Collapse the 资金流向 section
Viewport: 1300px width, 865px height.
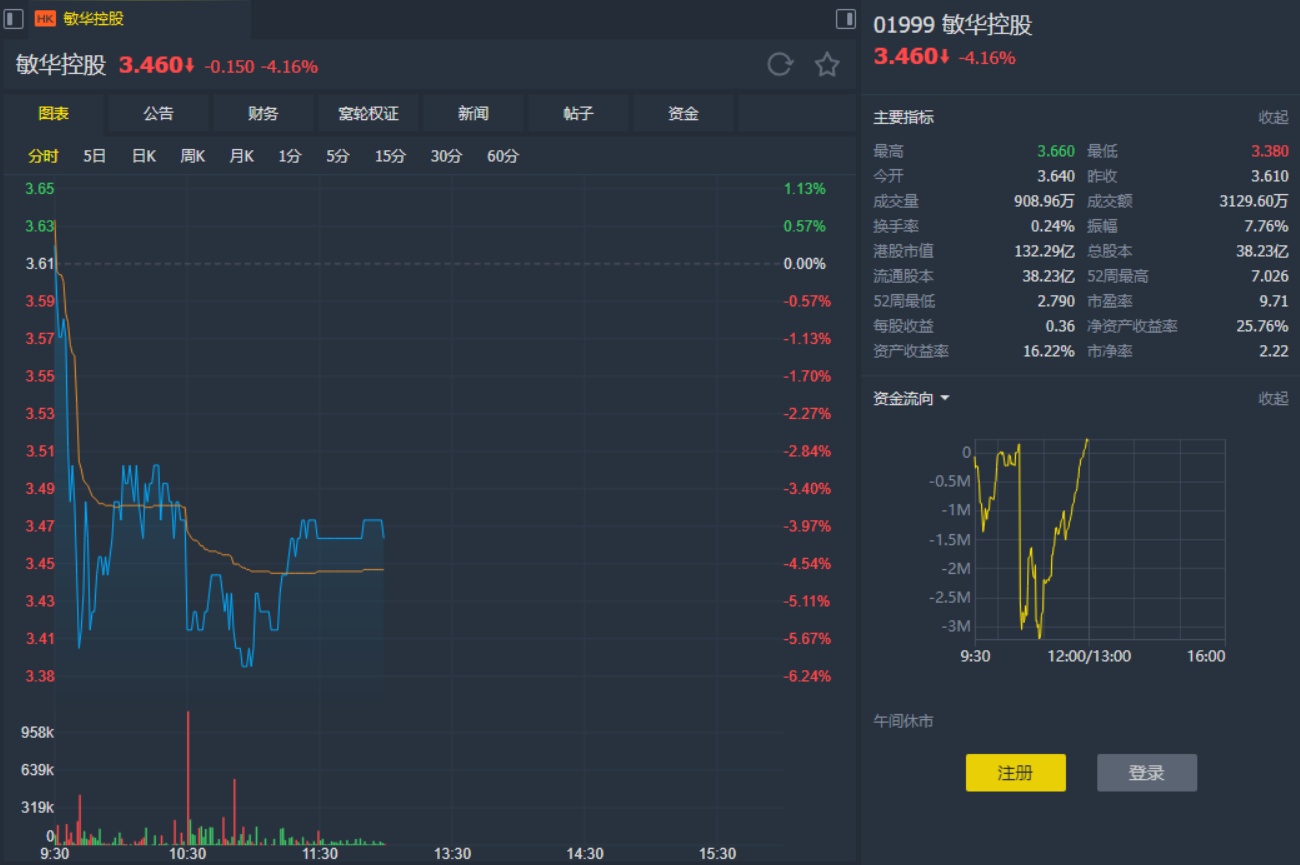click(x=1273, y=398)
